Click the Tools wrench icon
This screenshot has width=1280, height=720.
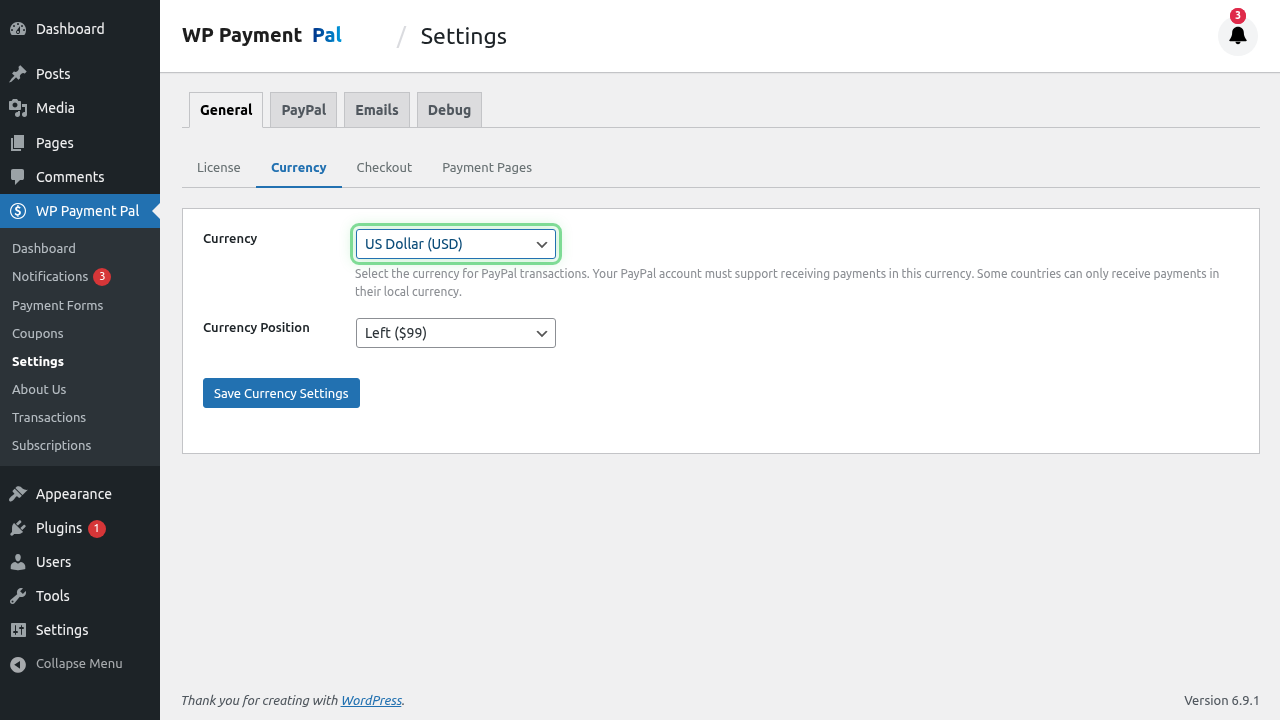pos(18,596)
